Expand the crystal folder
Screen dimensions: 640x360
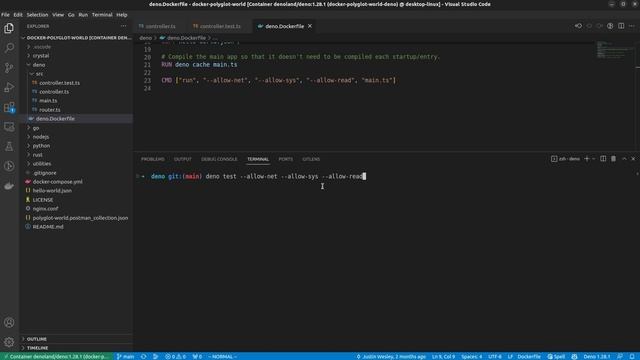click(41, 56)
